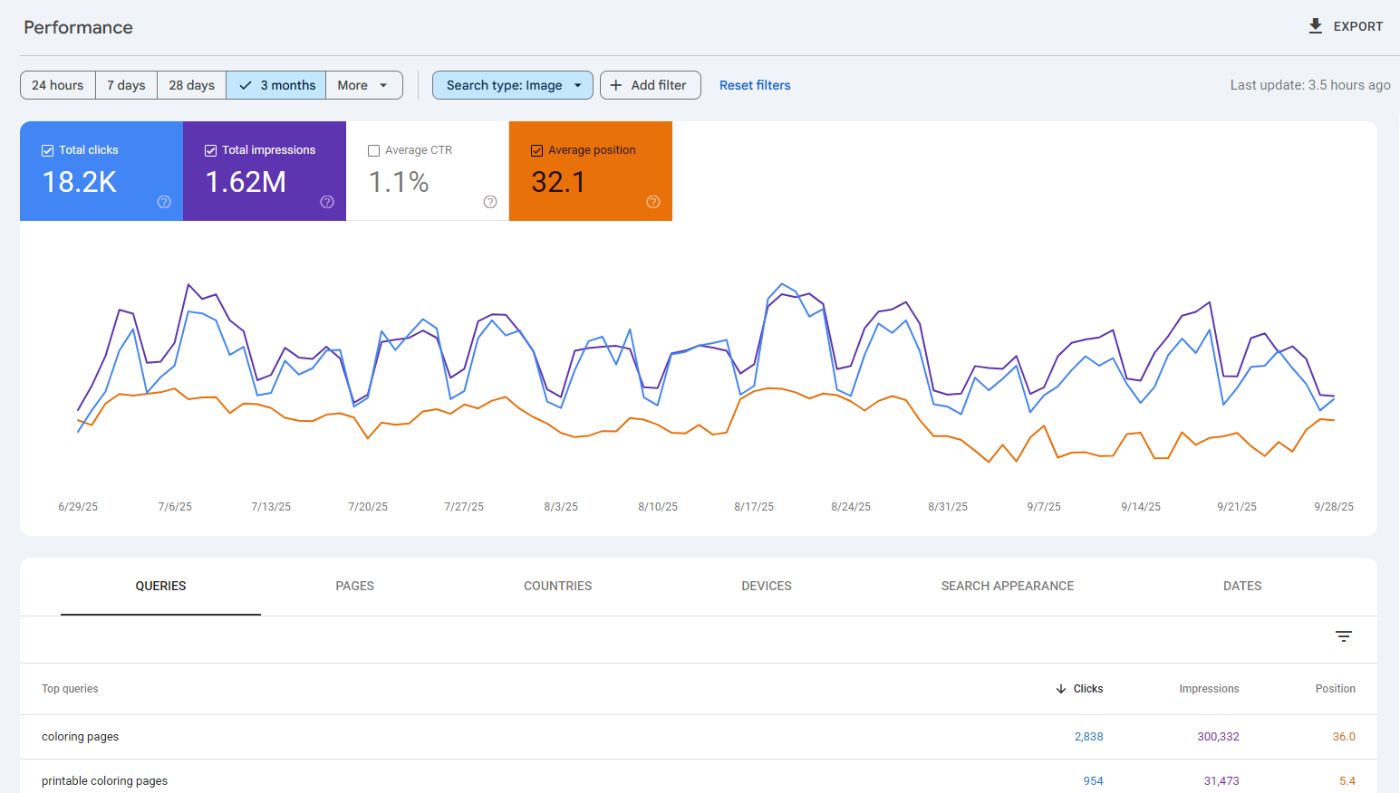Click the plus icon in Add filter
Screen dimensions: 1400x793
[x=616, y=85]
